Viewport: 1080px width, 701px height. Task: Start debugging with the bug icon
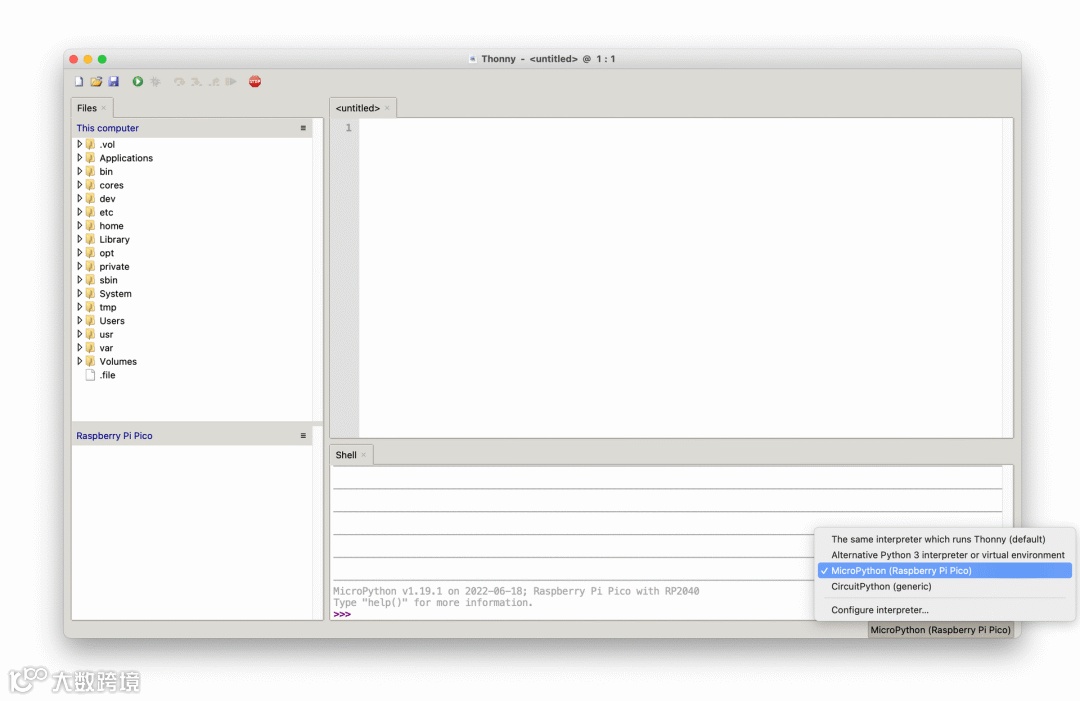pyautogui.click(x=155, y=81)
